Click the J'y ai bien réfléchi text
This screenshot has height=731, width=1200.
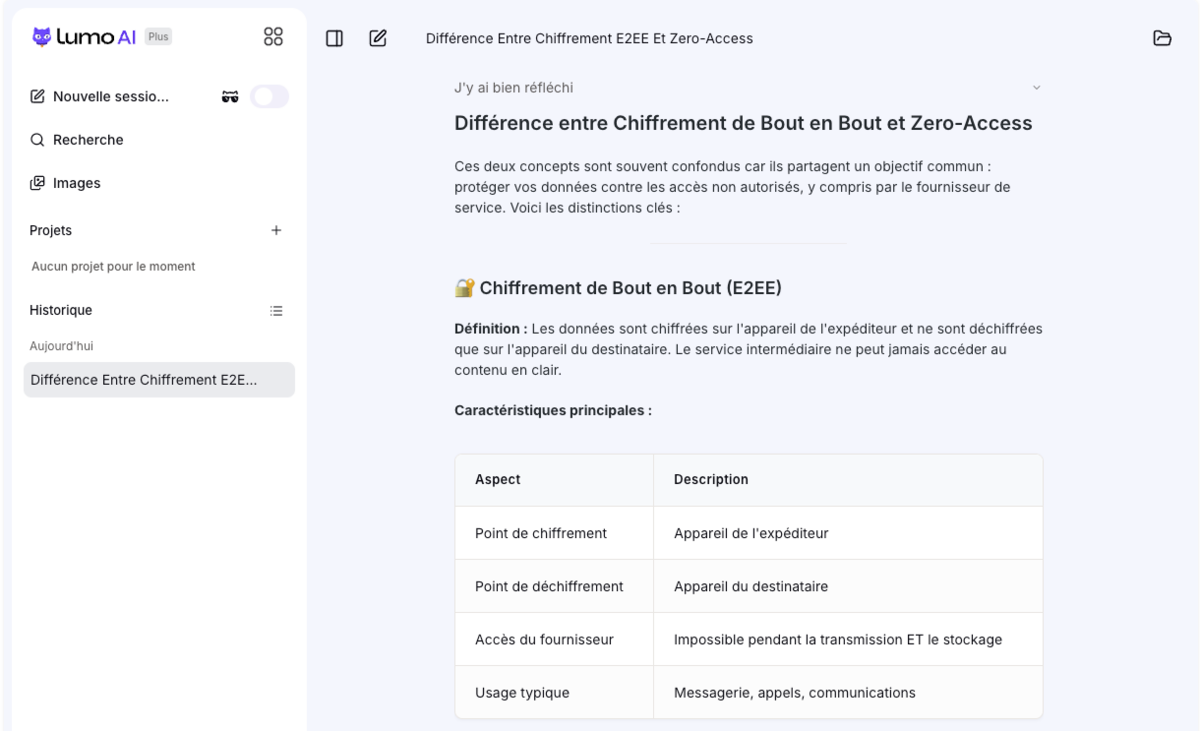pyautogui.click(x=513, y=88)
